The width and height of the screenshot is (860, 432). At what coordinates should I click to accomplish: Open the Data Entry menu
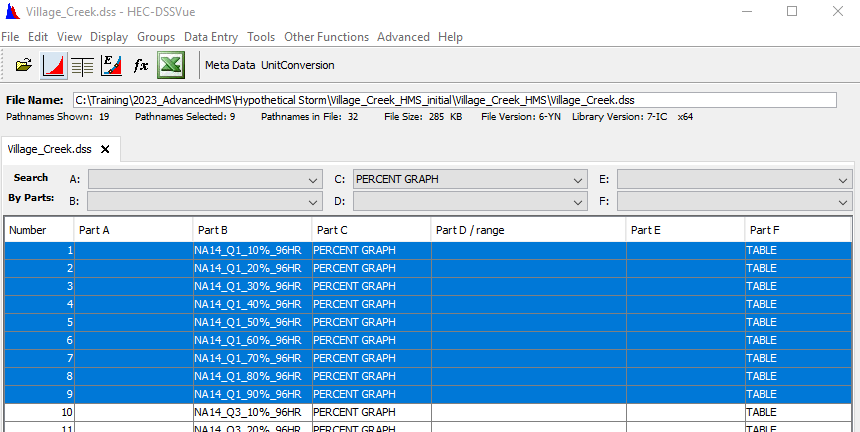(211, 37)
